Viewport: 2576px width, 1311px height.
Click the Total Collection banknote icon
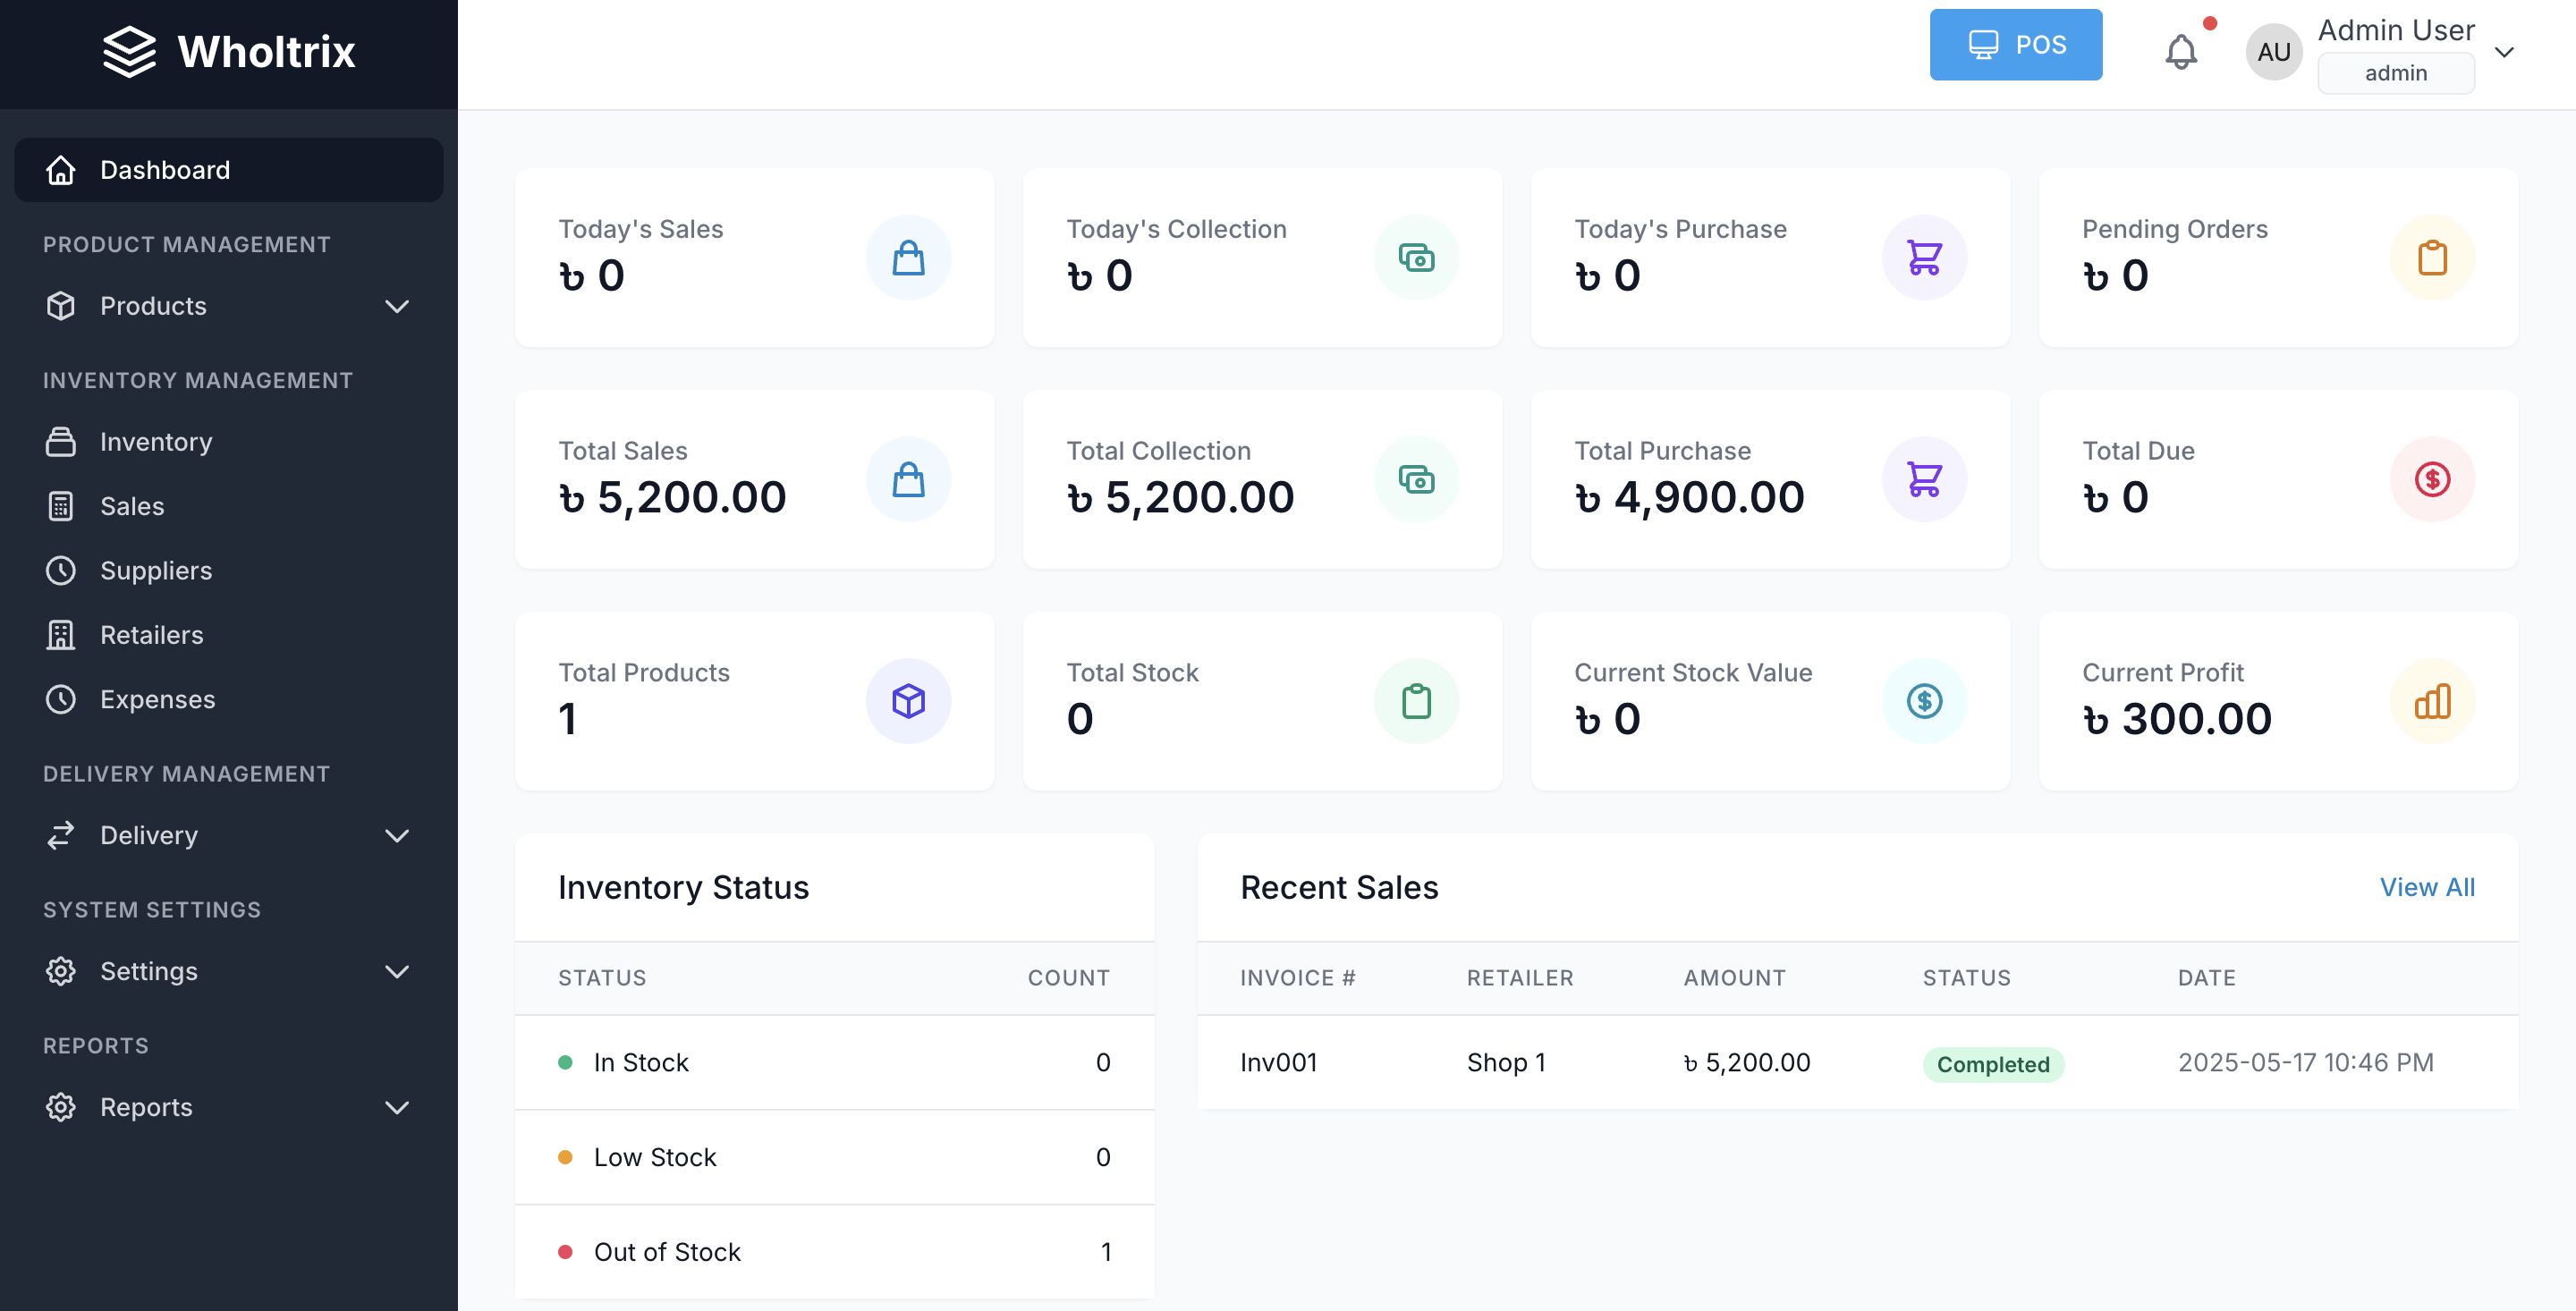pyautogui.click(x=1415, y=480)
